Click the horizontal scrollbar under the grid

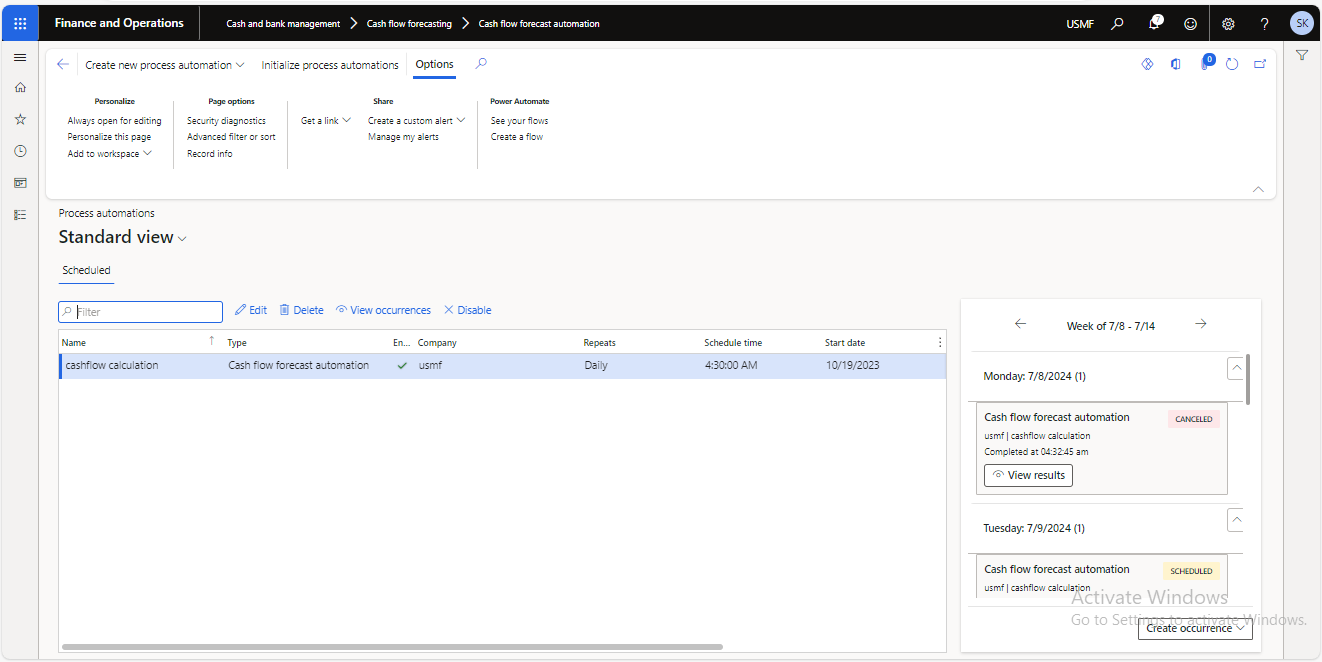392,647
